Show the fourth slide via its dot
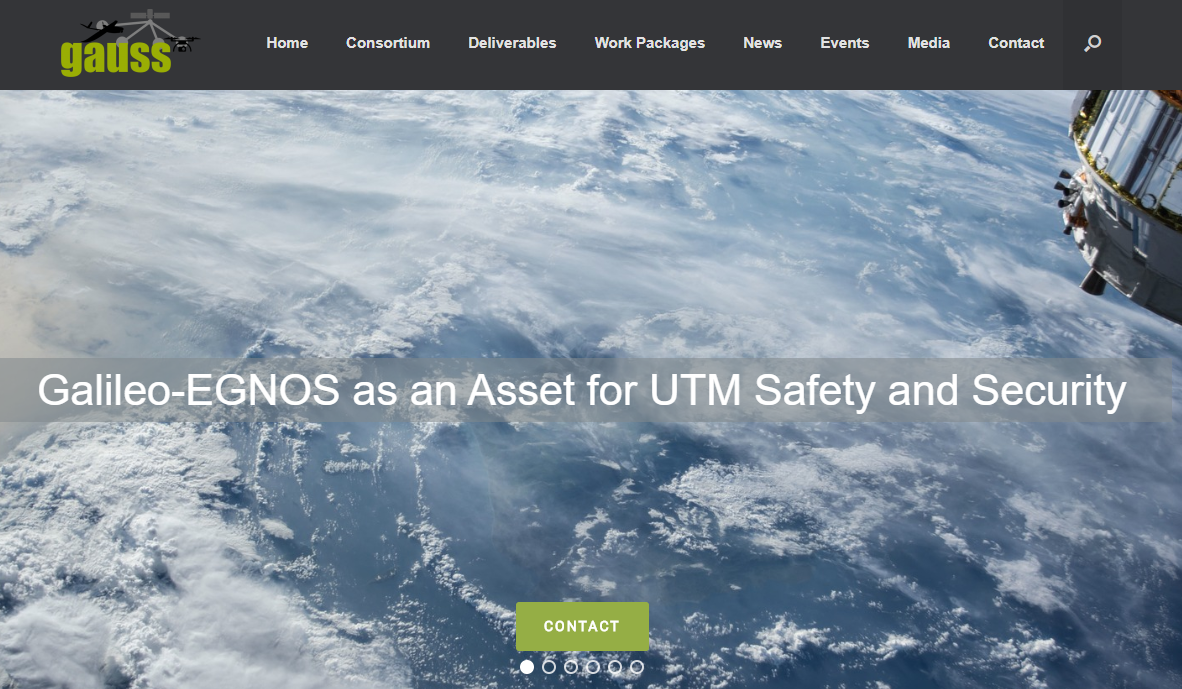The image size is (1182, 689). coord(593,667)
